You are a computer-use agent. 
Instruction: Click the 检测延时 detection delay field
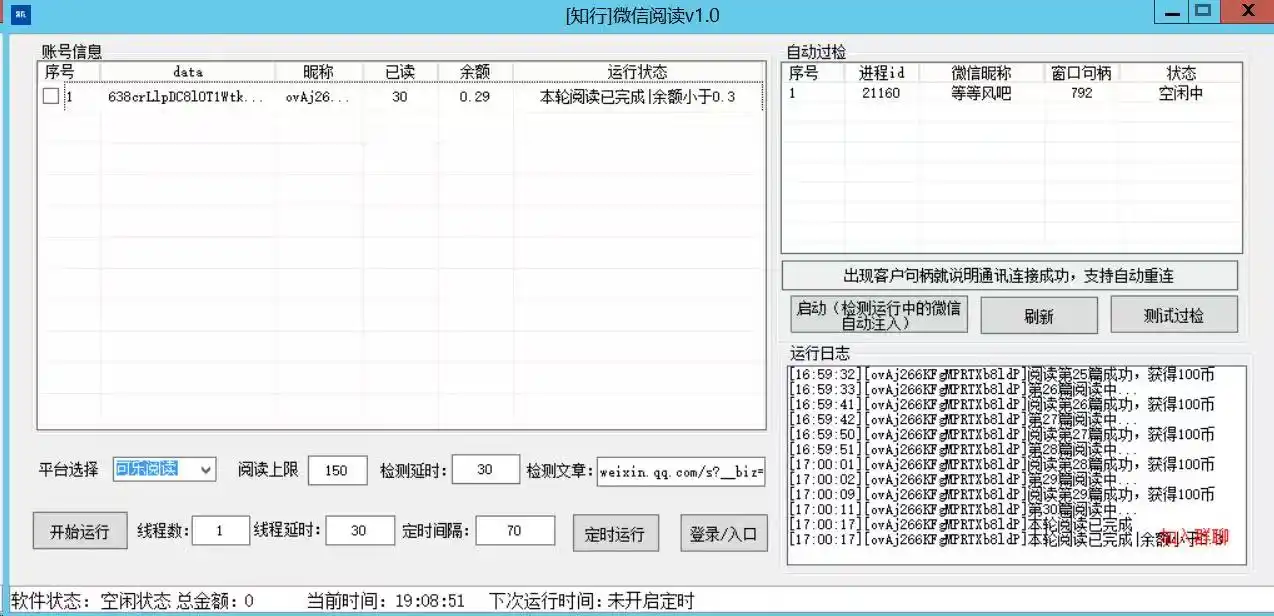(x=485, y=470)
